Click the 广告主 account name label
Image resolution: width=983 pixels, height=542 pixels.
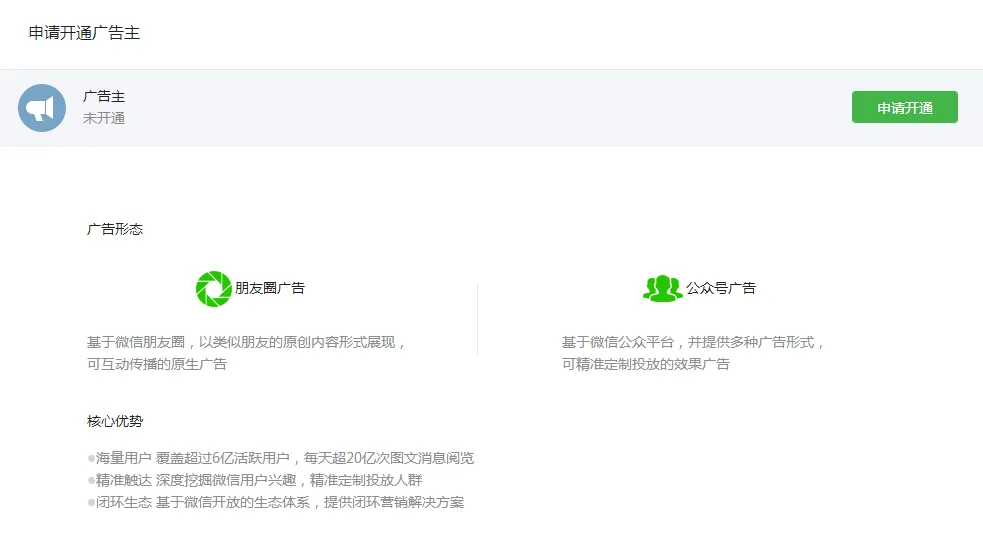click(x=104, y=97)
